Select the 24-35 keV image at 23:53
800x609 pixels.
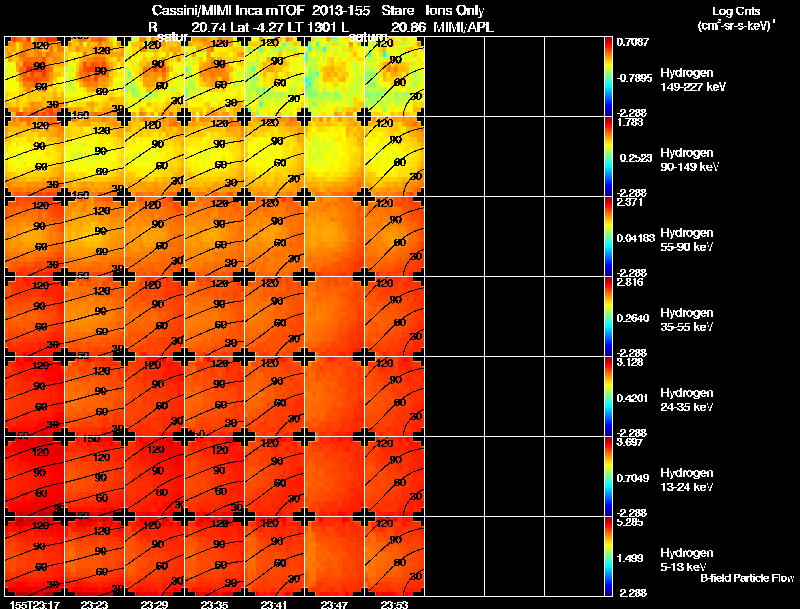pyautogui.click(x=394, y=397)
